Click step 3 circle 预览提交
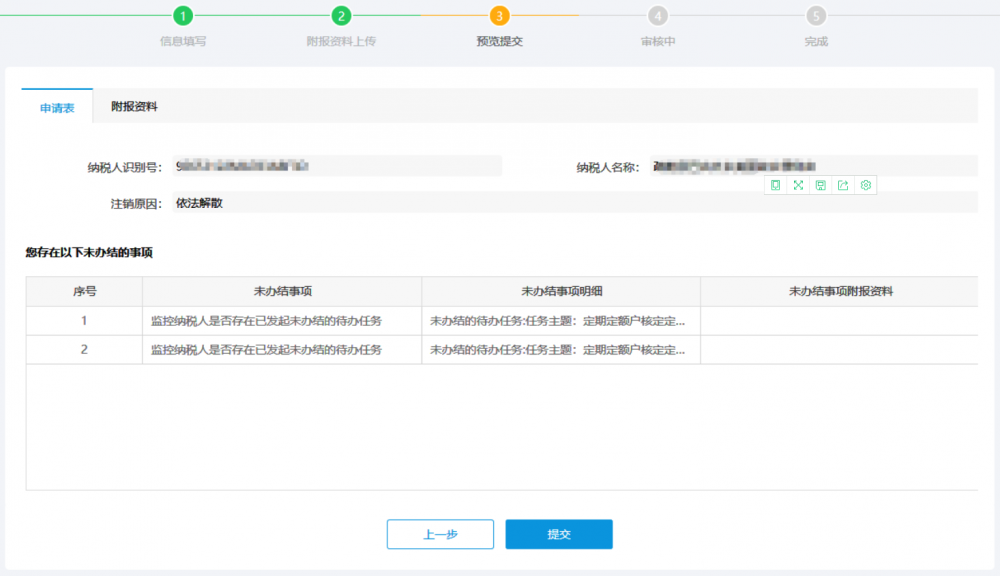The width and height of the screenshot is (1000, 576). point(499,16)
